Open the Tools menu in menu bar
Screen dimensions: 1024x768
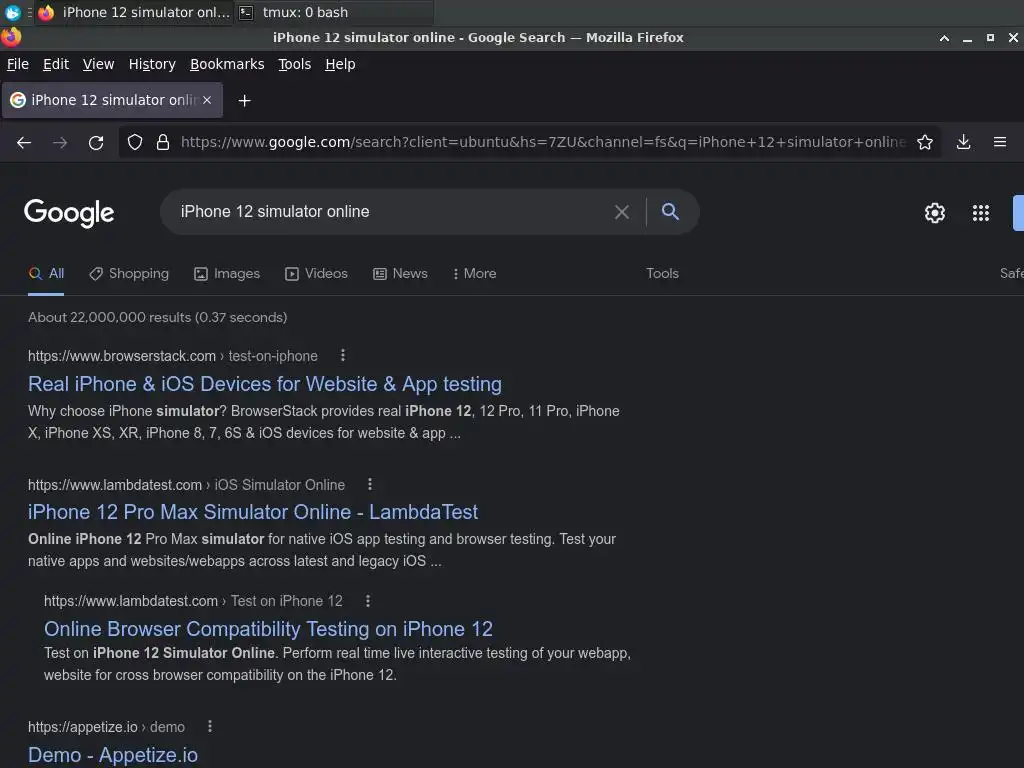pyautogui.click(x=295, y=64)
